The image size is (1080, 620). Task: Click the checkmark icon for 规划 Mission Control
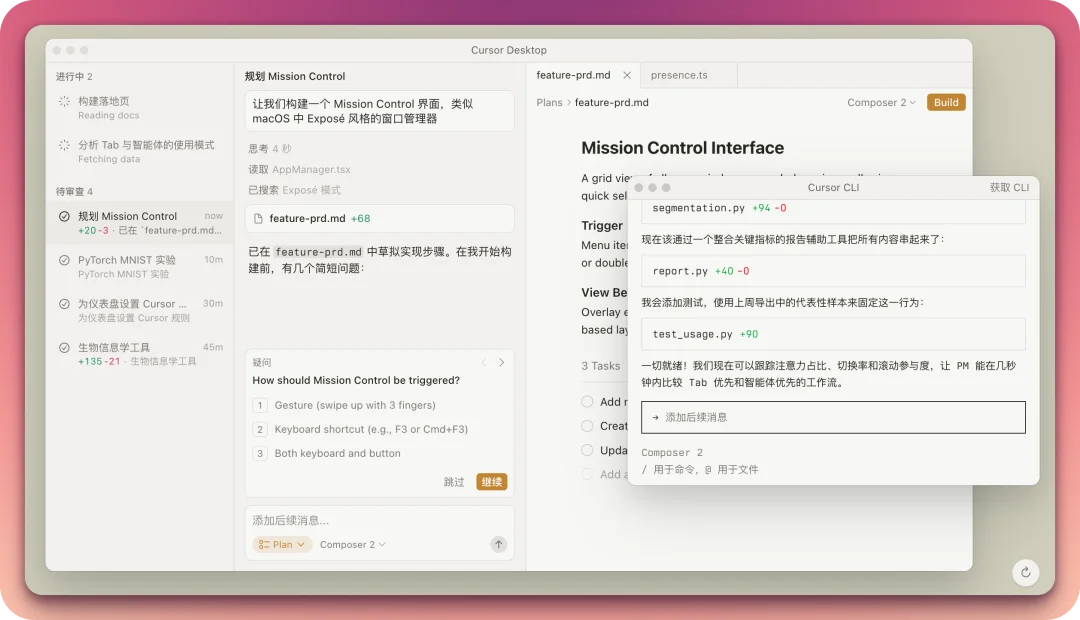coord(64,216)
